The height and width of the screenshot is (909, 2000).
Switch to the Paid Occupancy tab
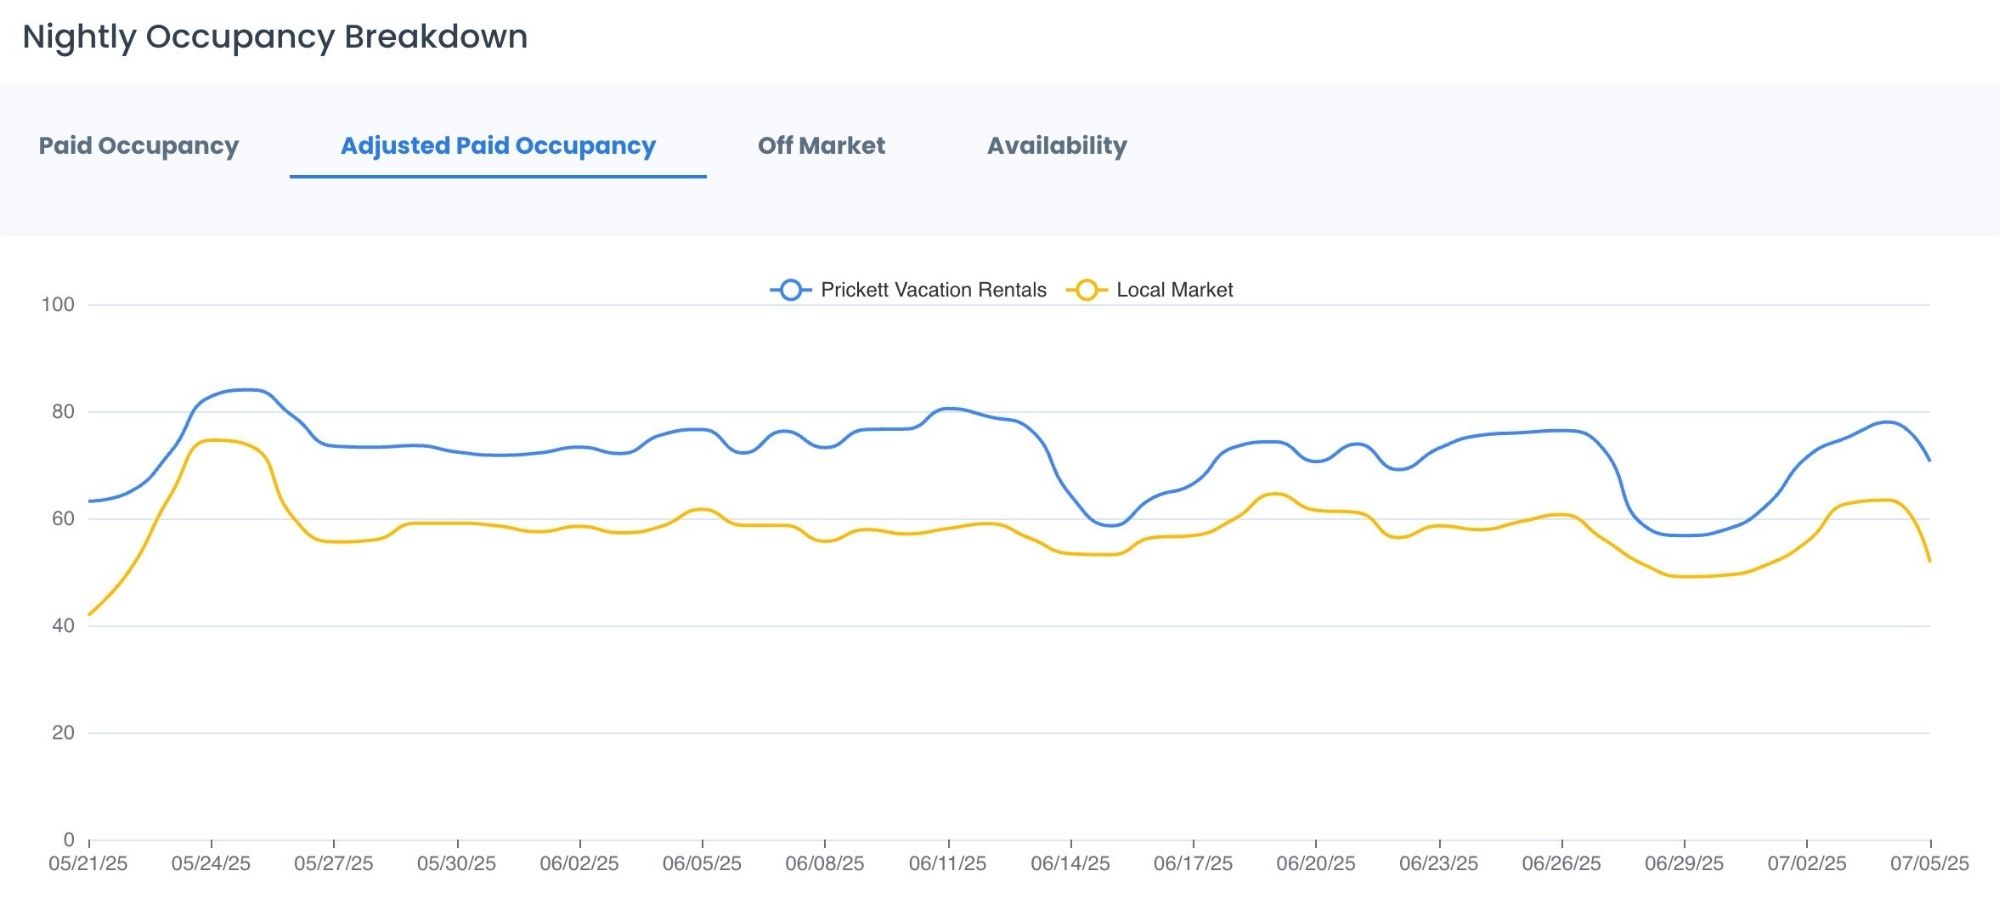pos(139,146)
